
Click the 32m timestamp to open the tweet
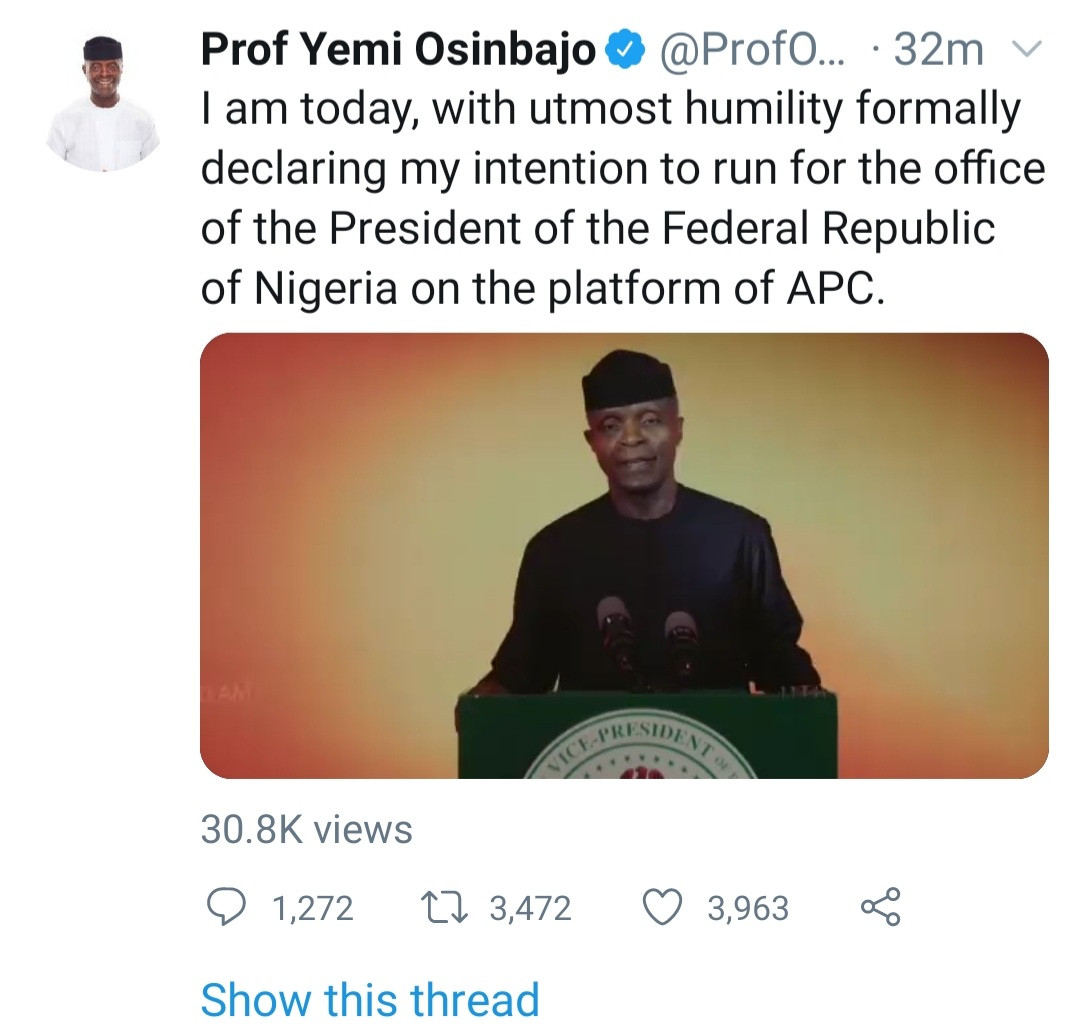pos(942,47)
